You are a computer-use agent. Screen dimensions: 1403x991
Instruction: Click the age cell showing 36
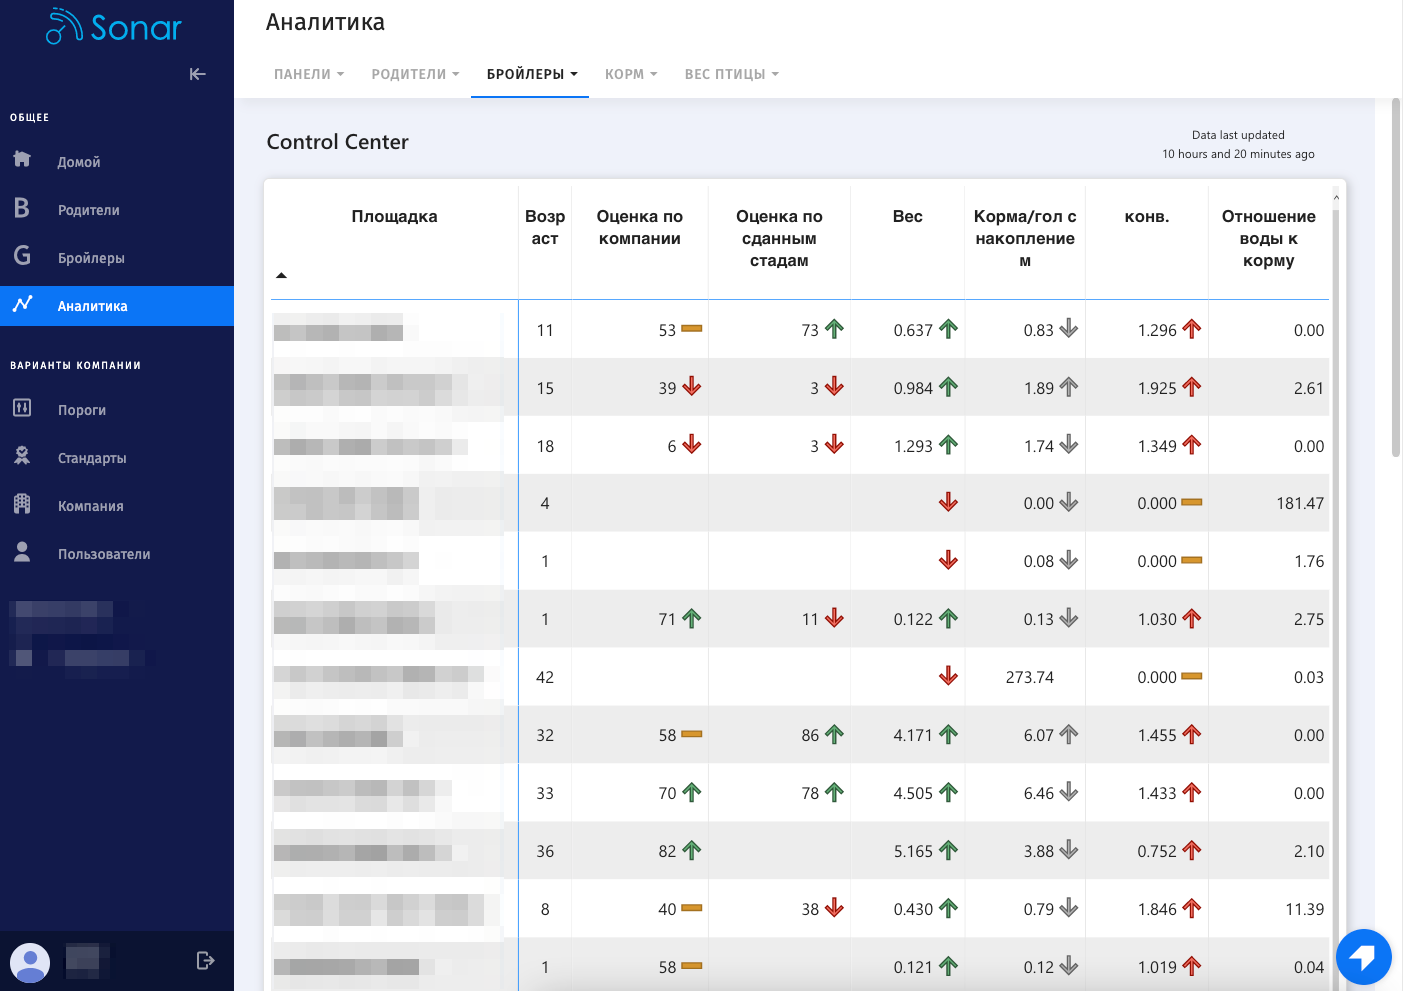coord(545,851)
